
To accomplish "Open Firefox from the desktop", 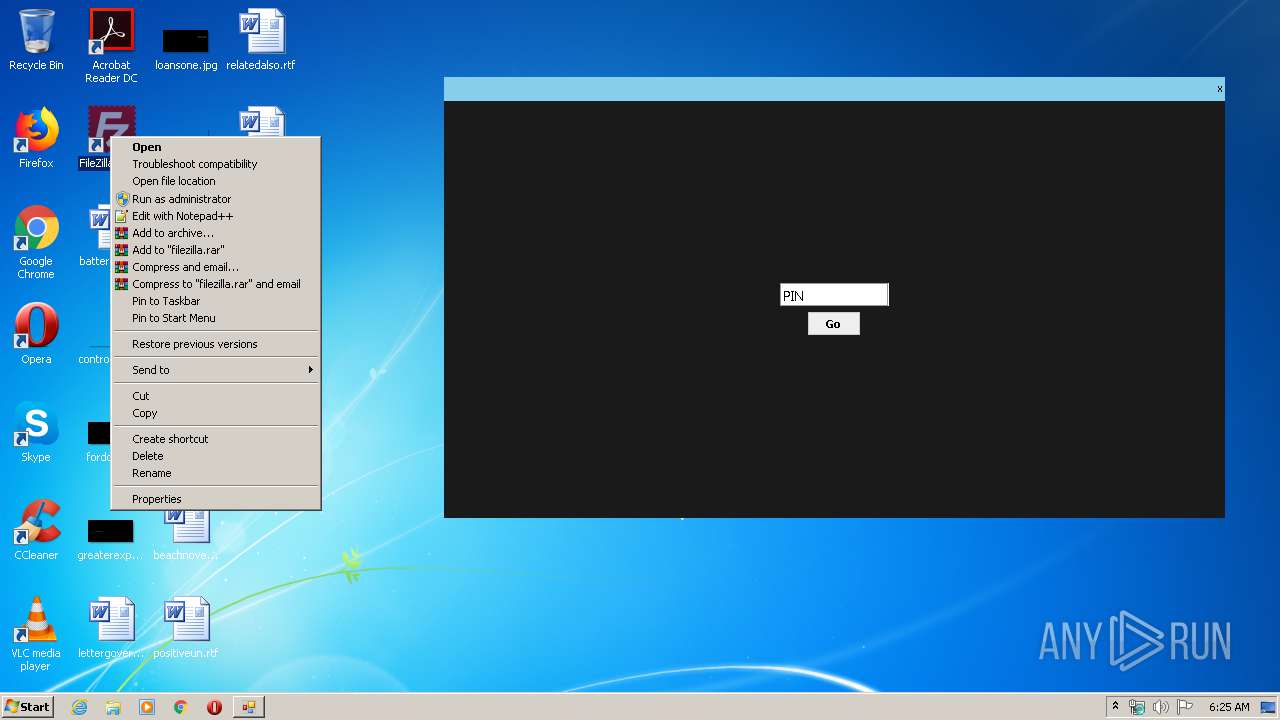I will click(x=36, y=138).
